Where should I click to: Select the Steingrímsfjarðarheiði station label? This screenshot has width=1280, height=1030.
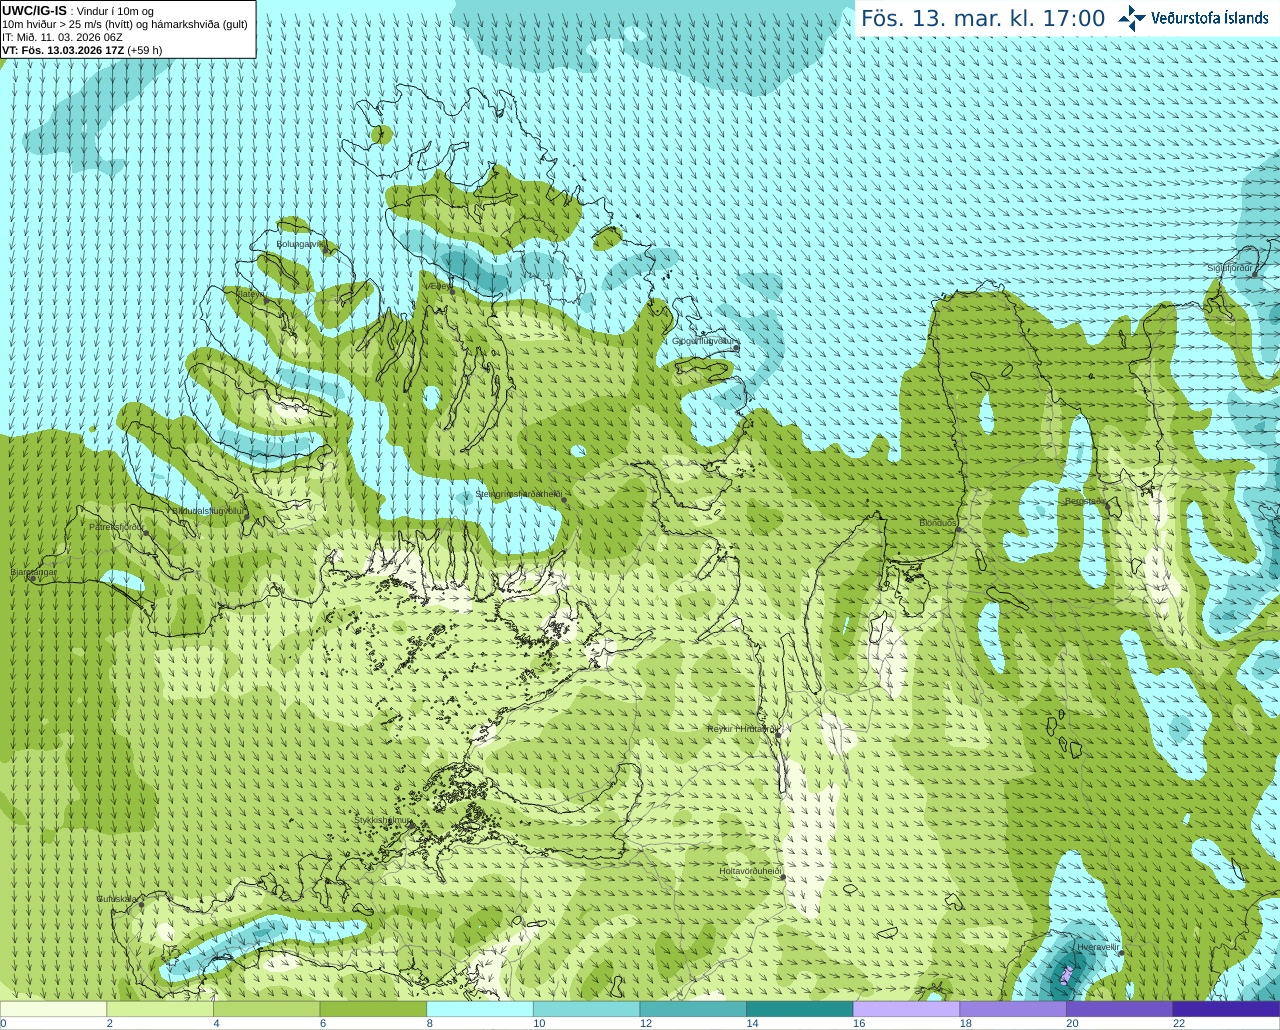[519, 494]
